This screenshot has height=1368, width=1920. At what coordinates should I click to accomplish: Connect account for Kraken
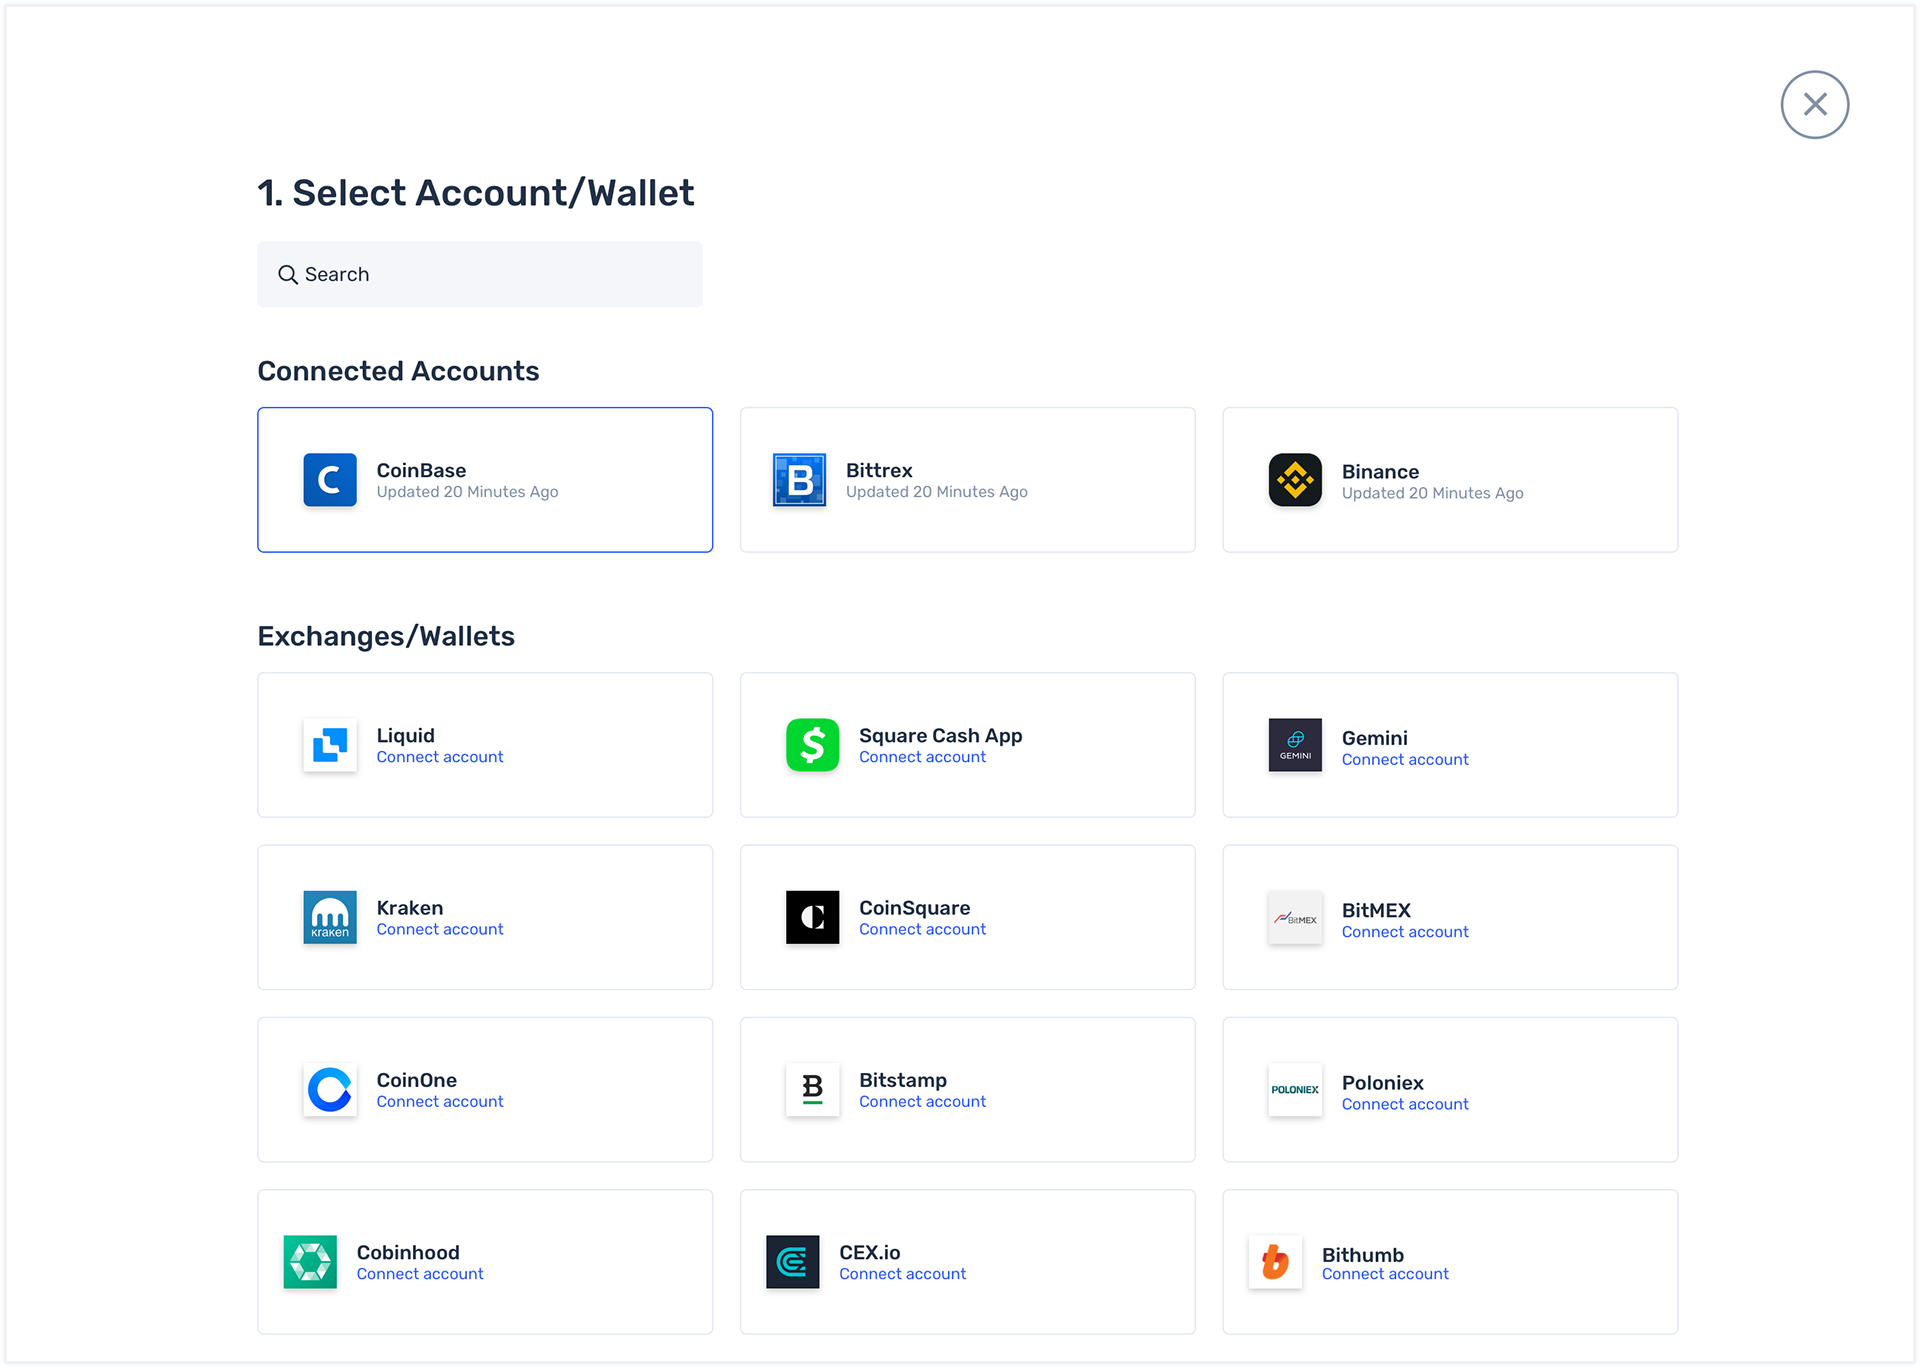440,930
